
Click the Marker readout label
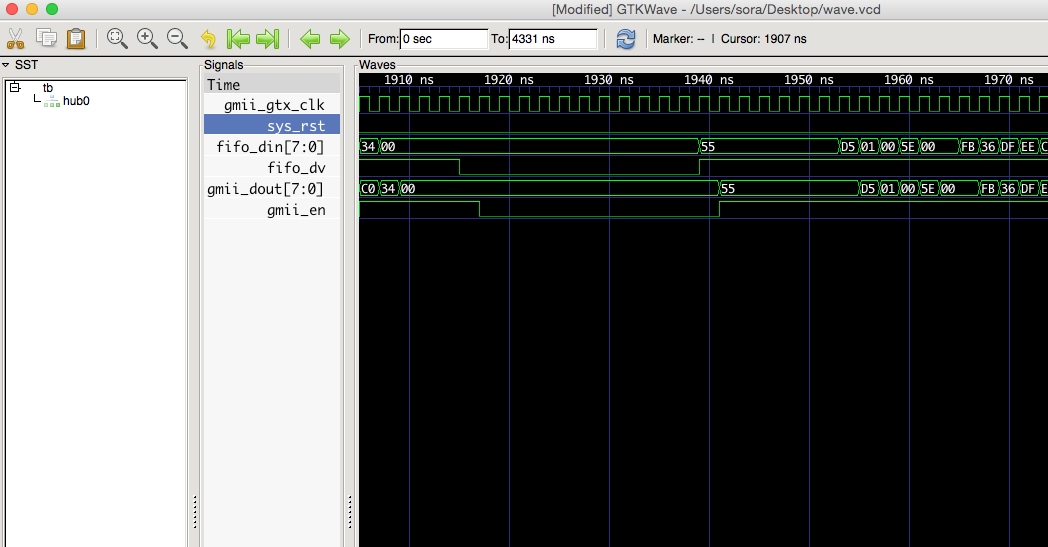point(678,39)
